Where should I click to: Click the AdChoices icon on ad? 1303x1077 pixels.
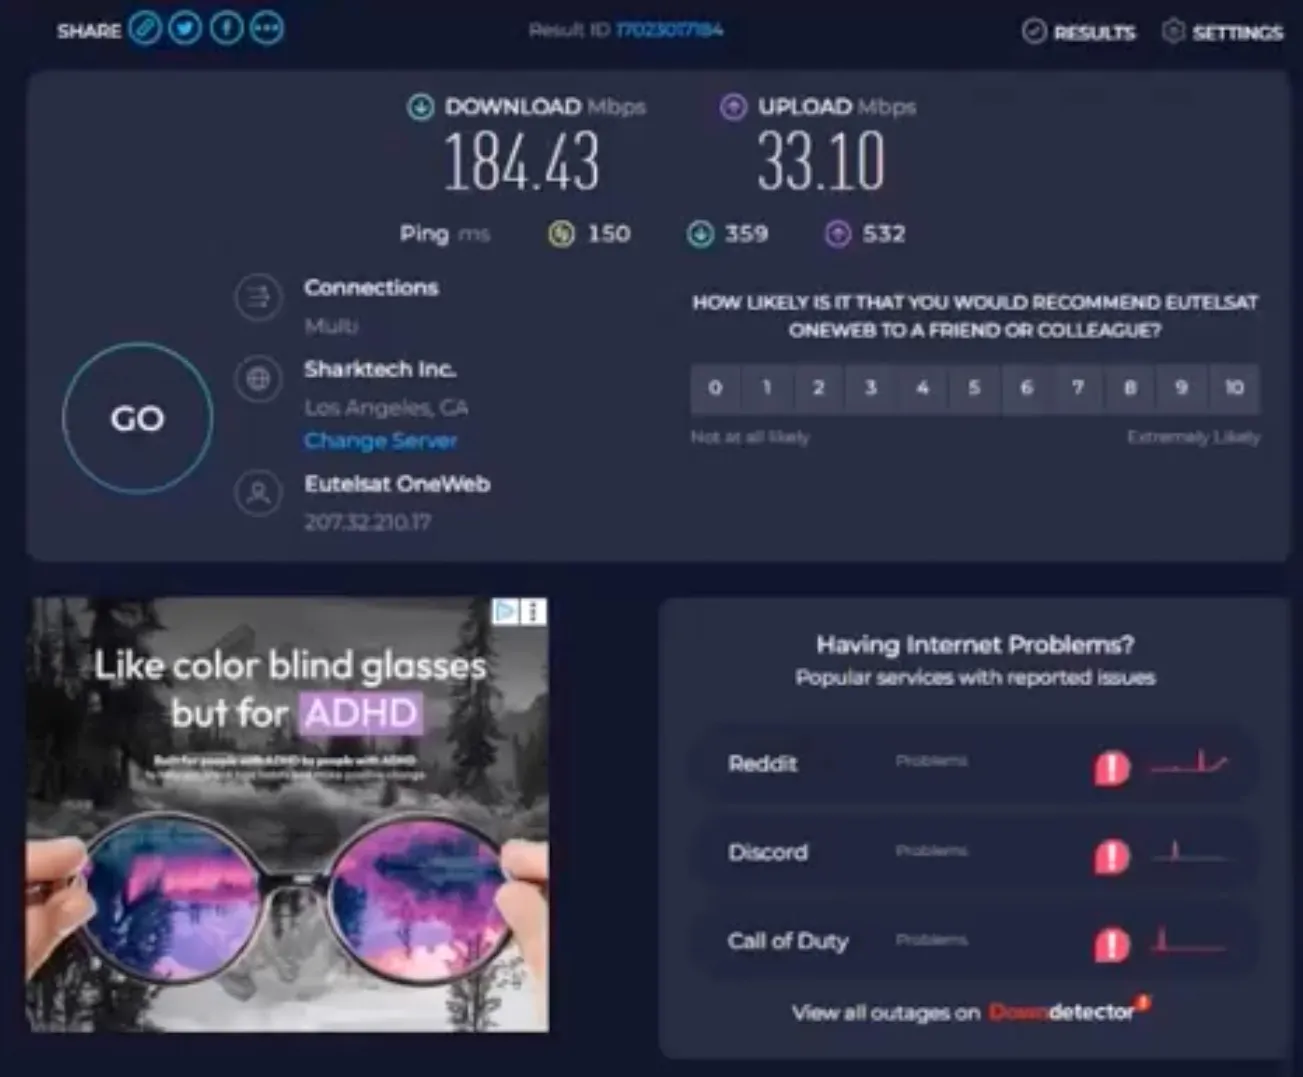507,611
